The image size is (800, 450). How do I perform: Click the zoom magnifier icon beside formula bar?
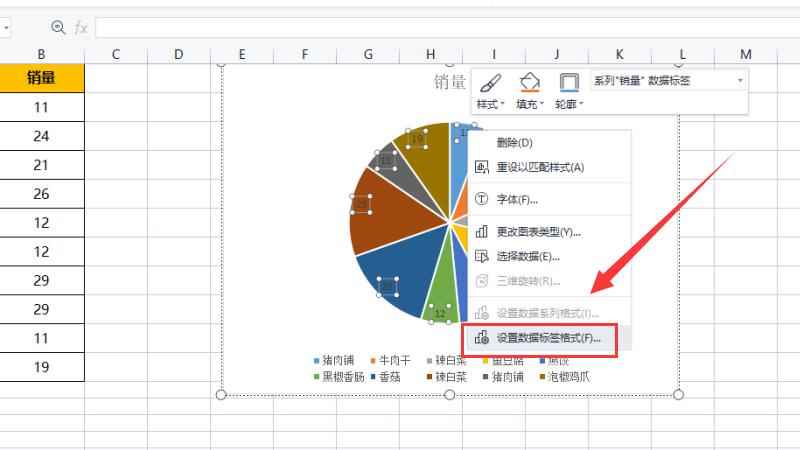tap(58, 27)
